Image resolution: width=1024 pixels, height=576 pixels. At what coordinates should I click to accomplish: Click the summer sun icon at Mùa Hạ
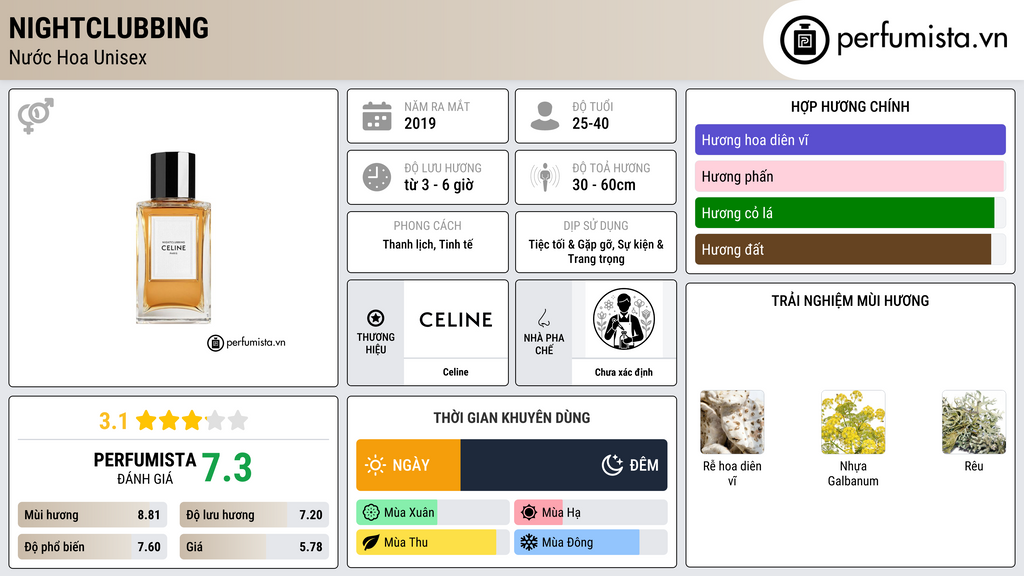(529, 513)
